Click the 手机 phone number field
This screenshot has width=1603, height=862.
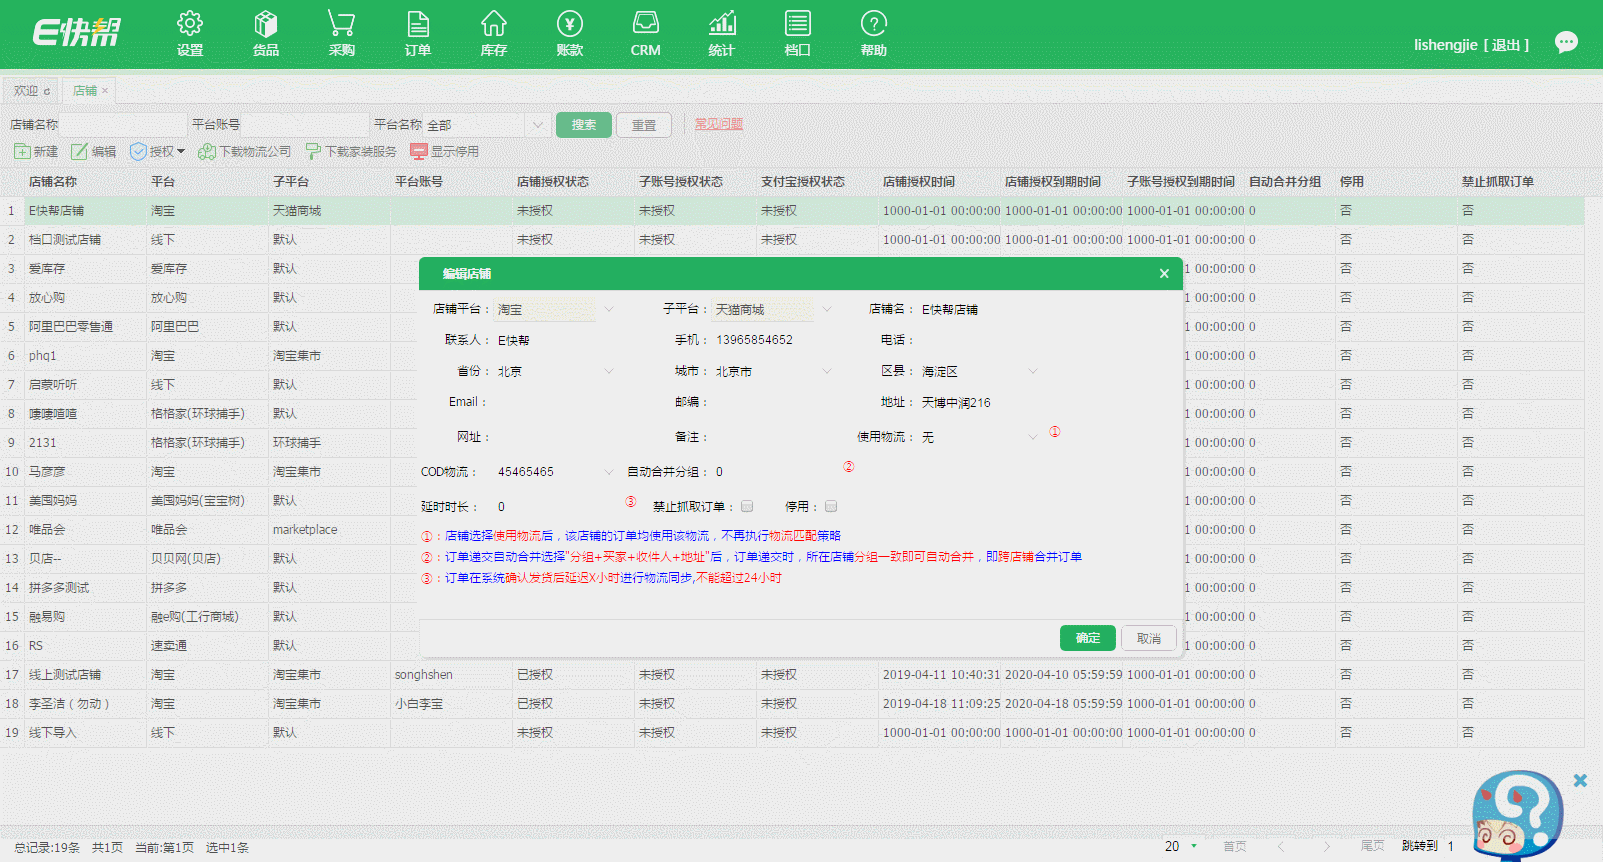[x=774, y=340]
